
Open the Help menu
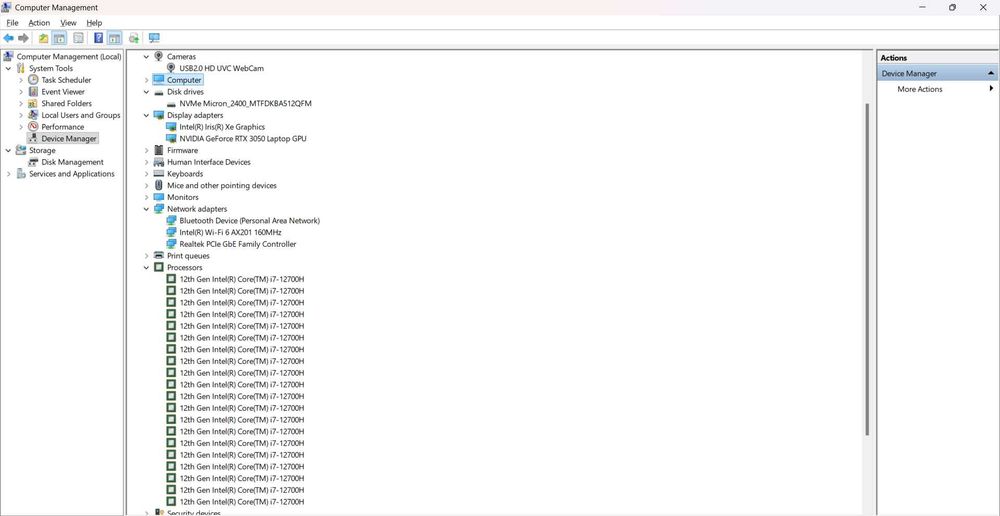tap(94, 23)
